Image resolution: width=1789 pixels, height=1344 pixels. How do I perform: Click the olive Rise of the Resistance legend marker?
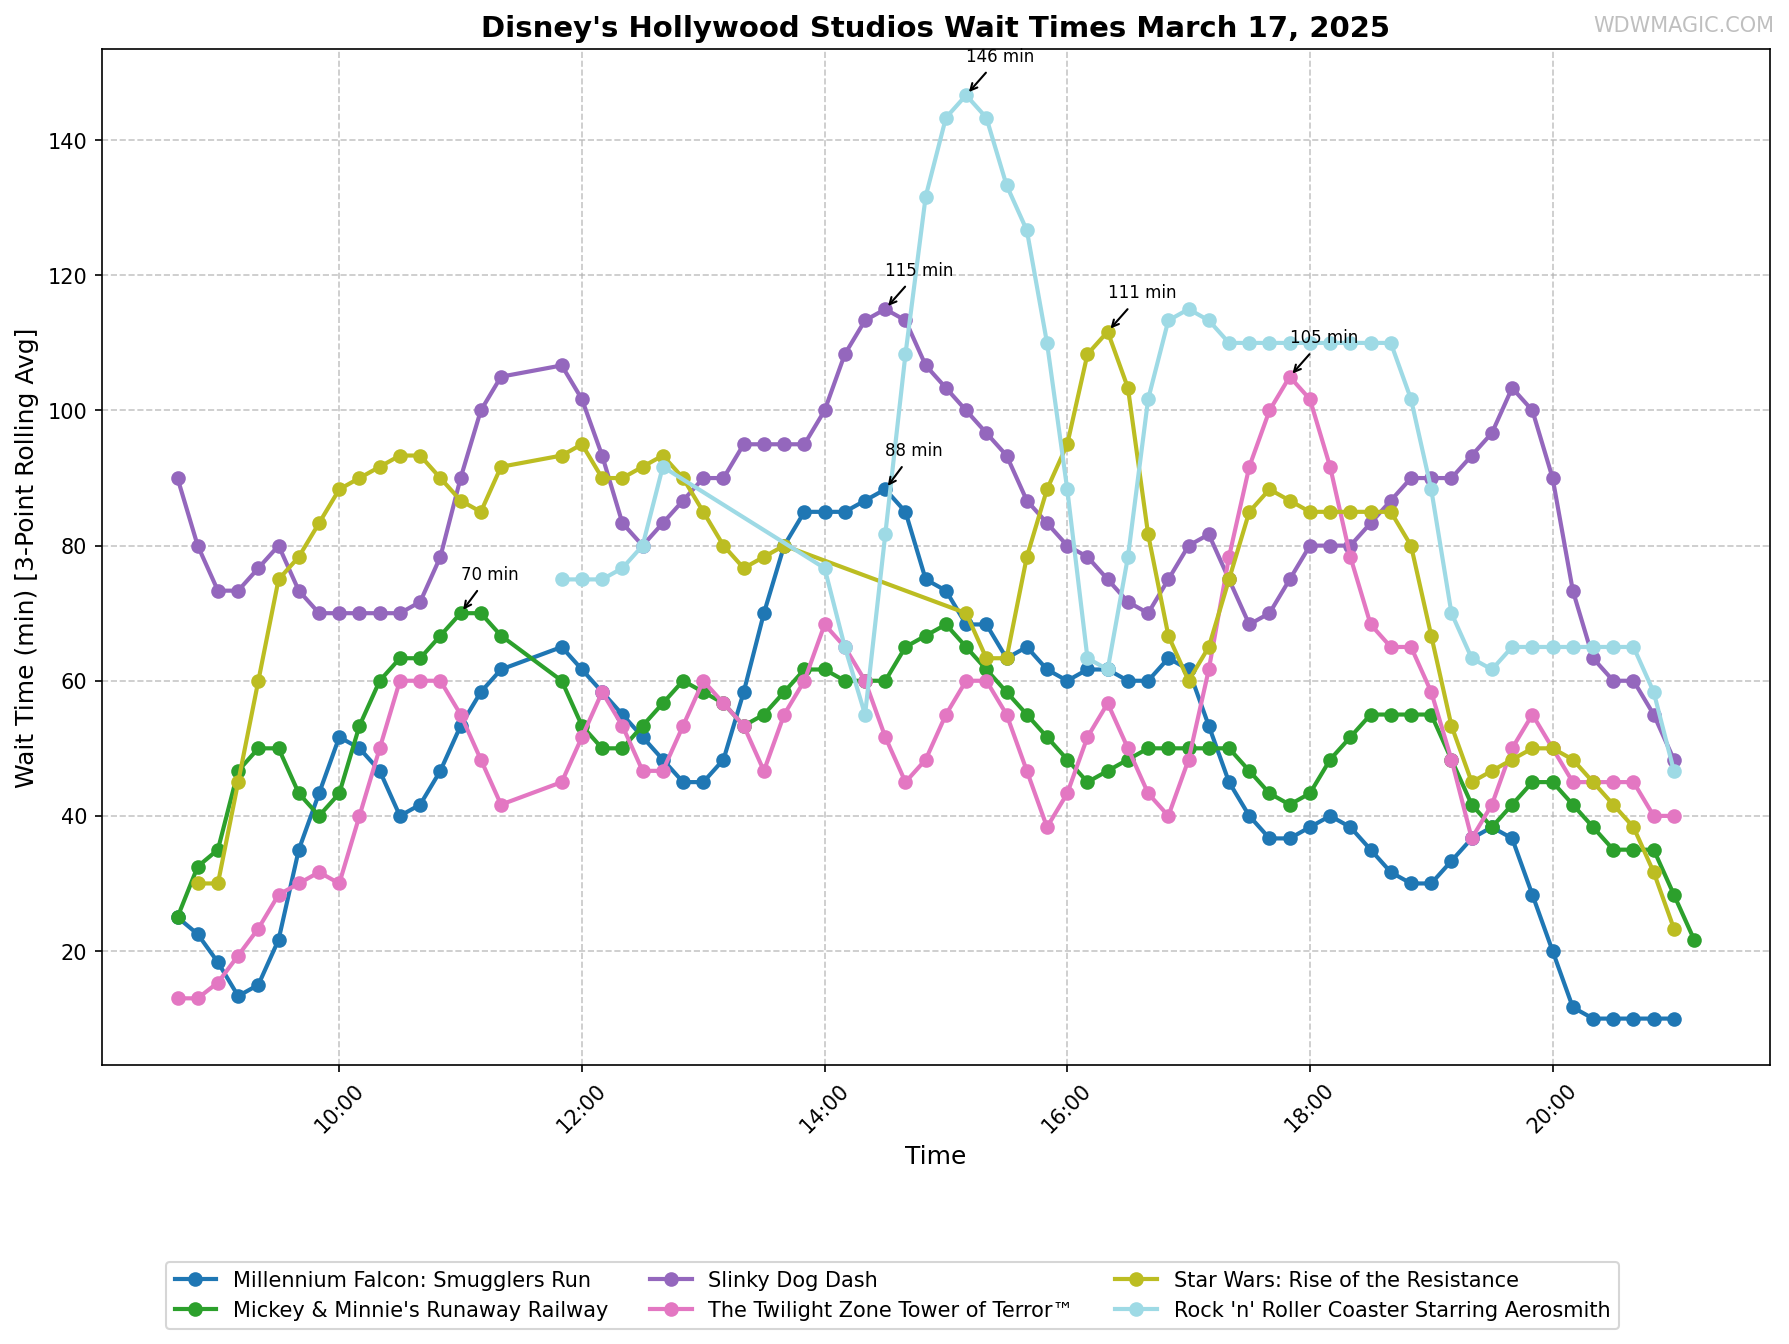coord(1137,1280)
